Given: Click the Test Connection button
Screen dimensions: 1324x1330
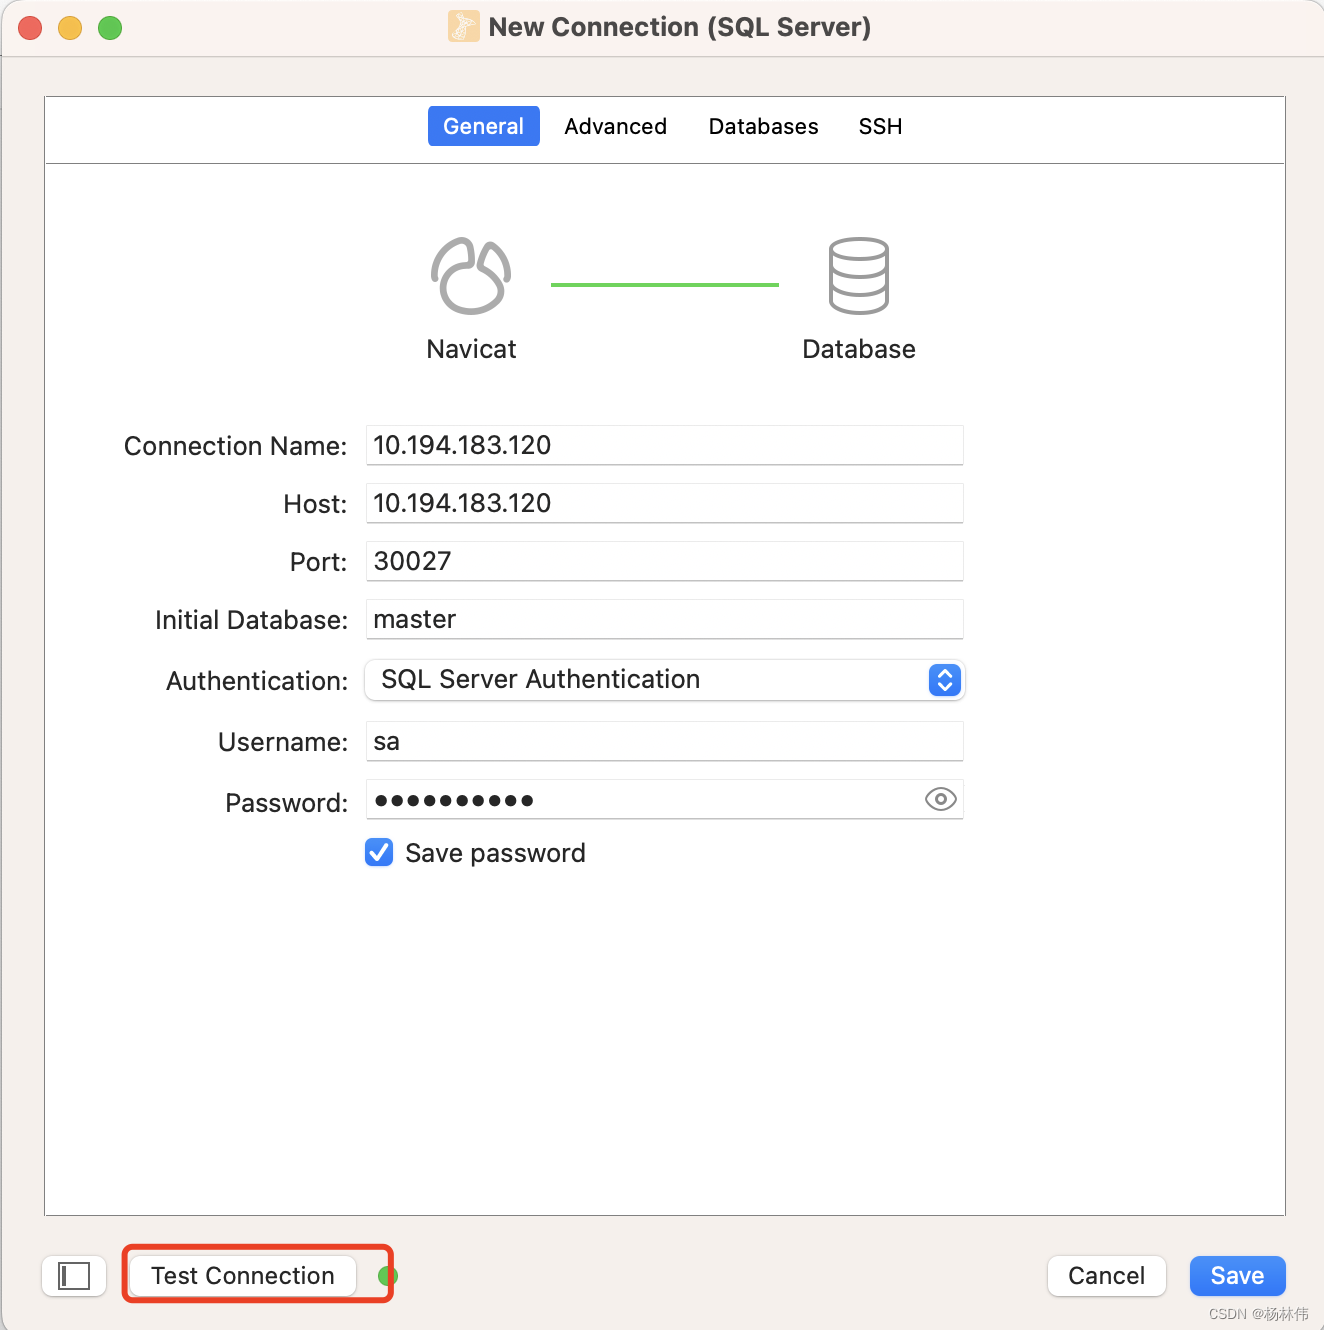Looking at the screenshot, I should [243, 1276].
